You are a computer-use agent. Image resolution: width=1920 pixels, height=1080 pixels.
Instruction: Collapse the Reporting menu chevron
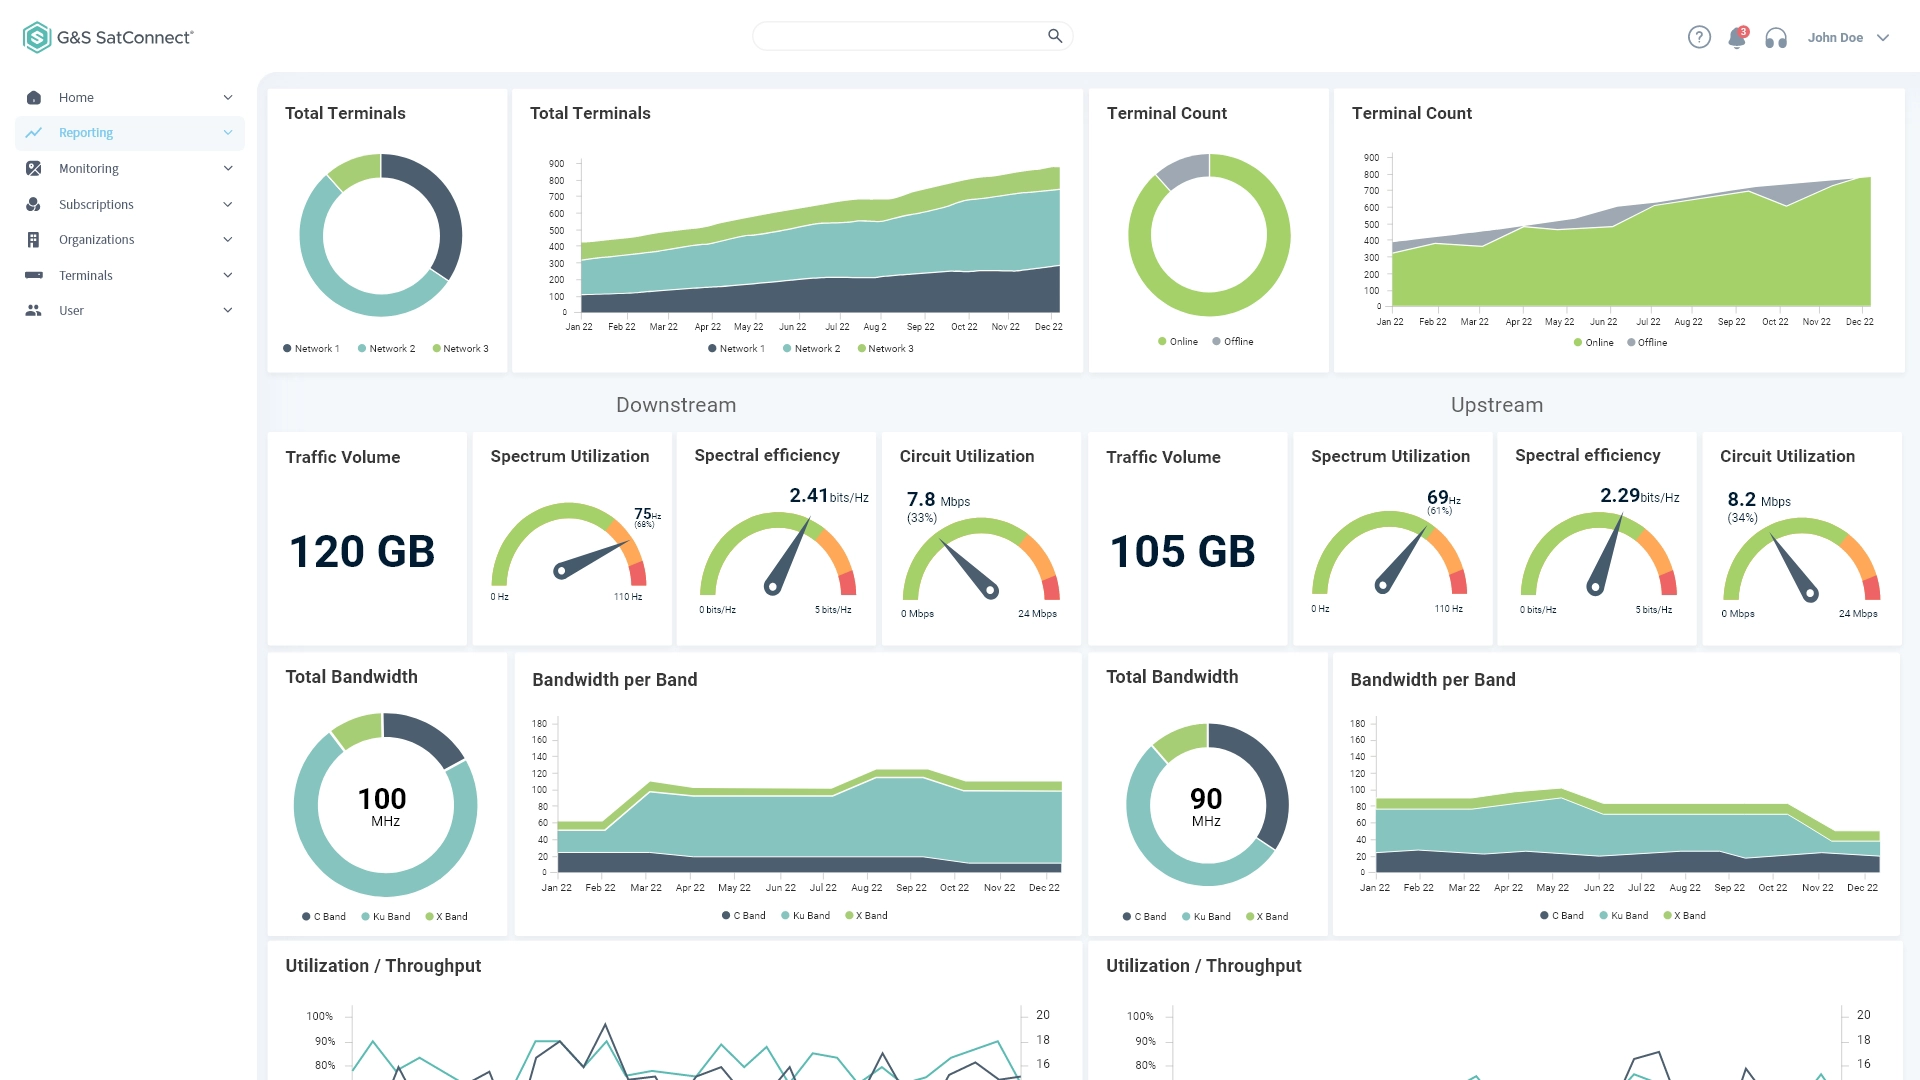228,132
